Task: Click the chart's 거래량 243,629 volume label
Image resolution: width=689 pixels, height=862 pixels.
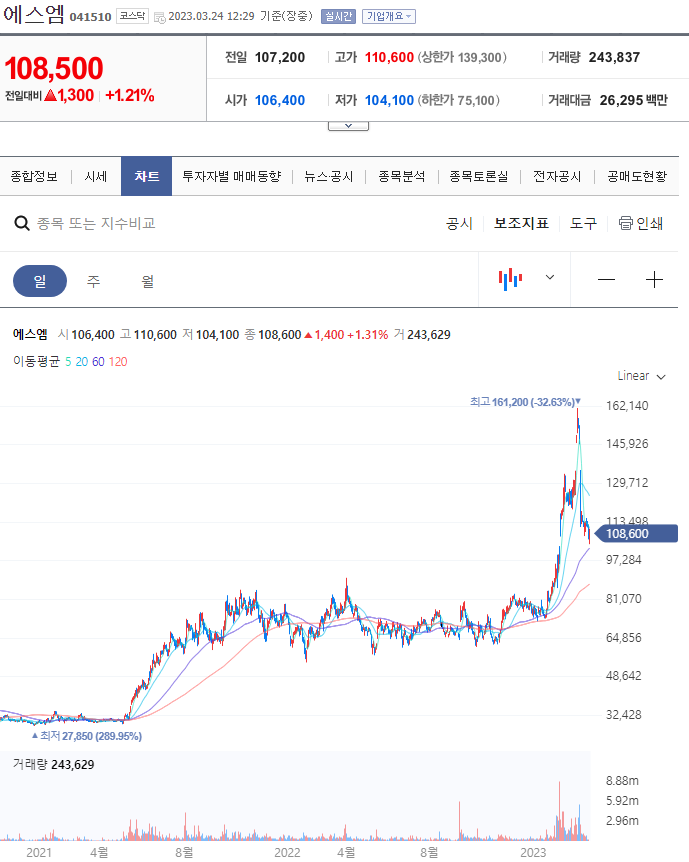Action: click(x=53, y=765)
